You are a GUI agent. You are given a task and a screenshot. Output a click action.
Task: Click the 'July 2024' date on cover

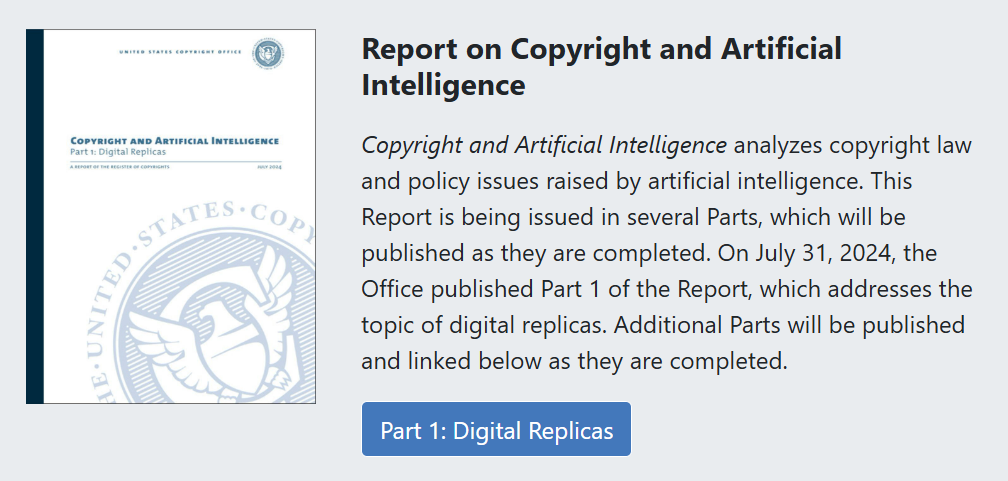point(269,167)
